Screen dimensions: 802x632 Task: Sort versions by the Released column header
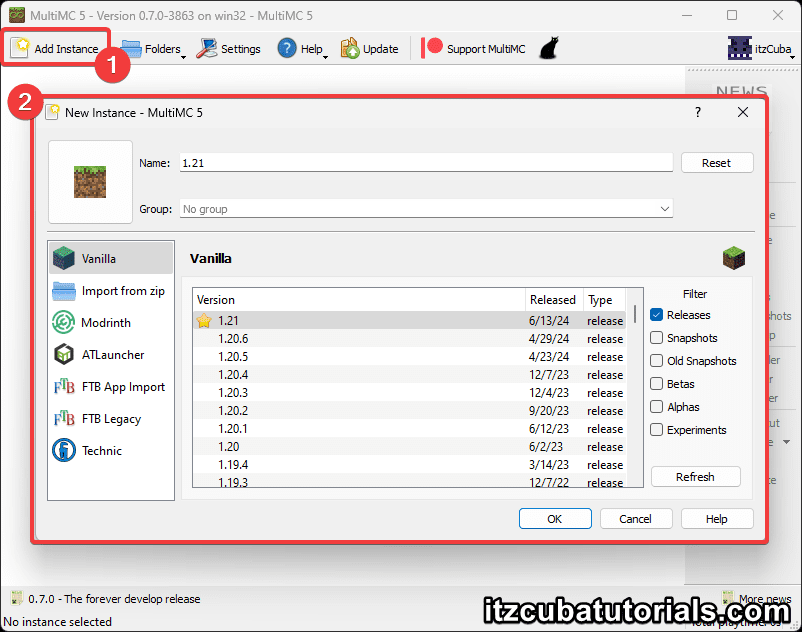pyautogui.click(x=553, y=300)
